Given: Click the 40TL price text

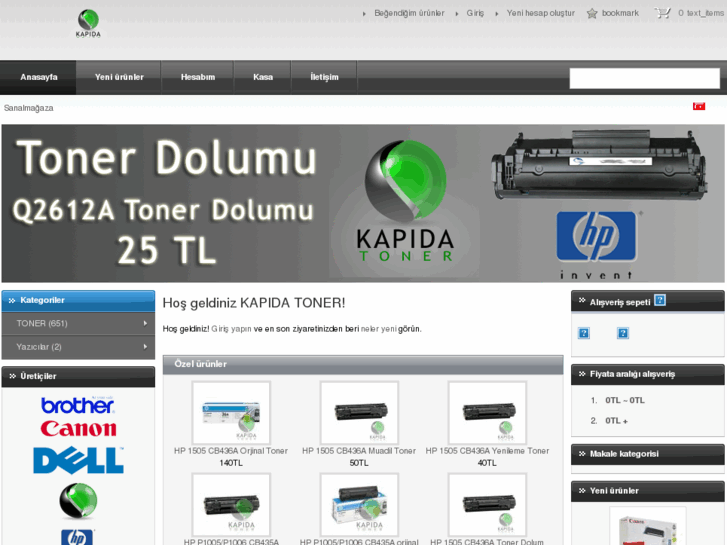Looking at the screenshot, I should point(487,463).
